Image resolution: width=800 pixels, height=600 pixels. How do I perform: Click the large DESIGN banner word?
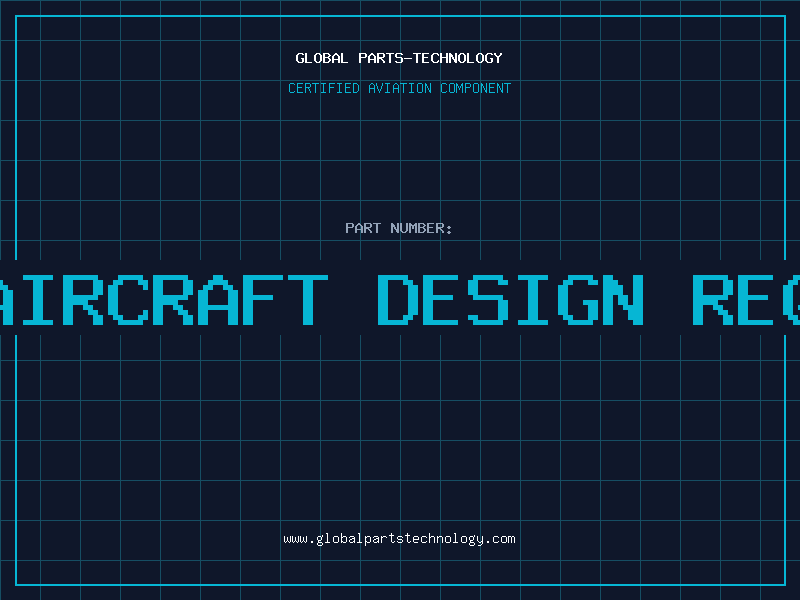[x=510, y=299]
